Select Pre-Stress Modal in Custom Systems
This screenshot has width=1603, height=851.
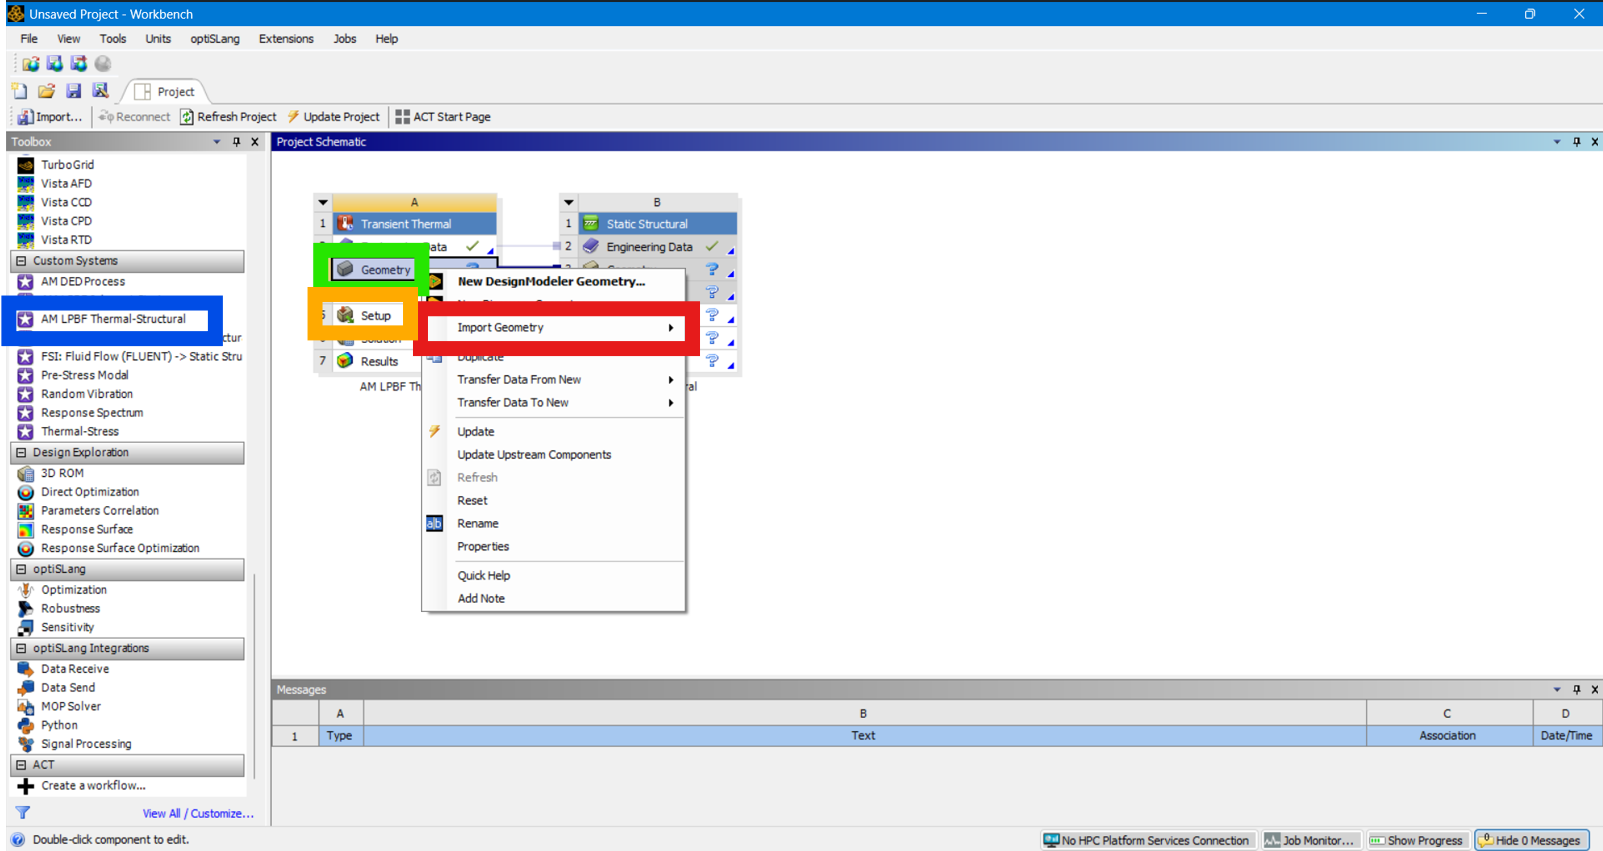tap(85, 376)
